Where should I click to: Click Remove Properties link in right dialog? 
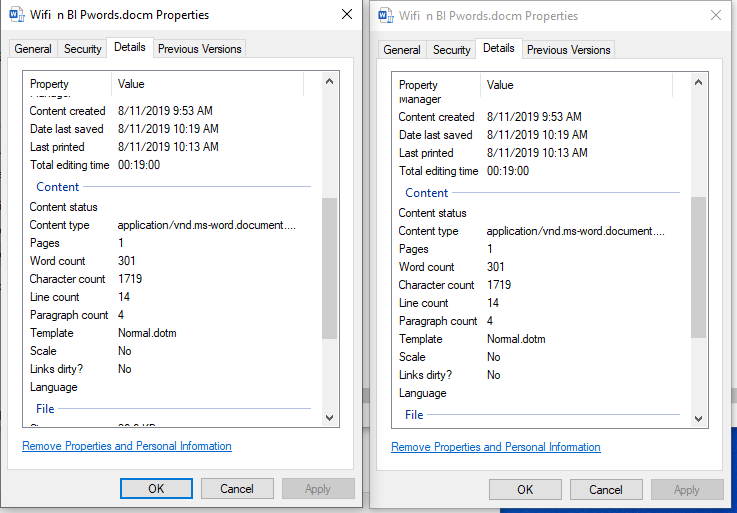pos(496,447)
